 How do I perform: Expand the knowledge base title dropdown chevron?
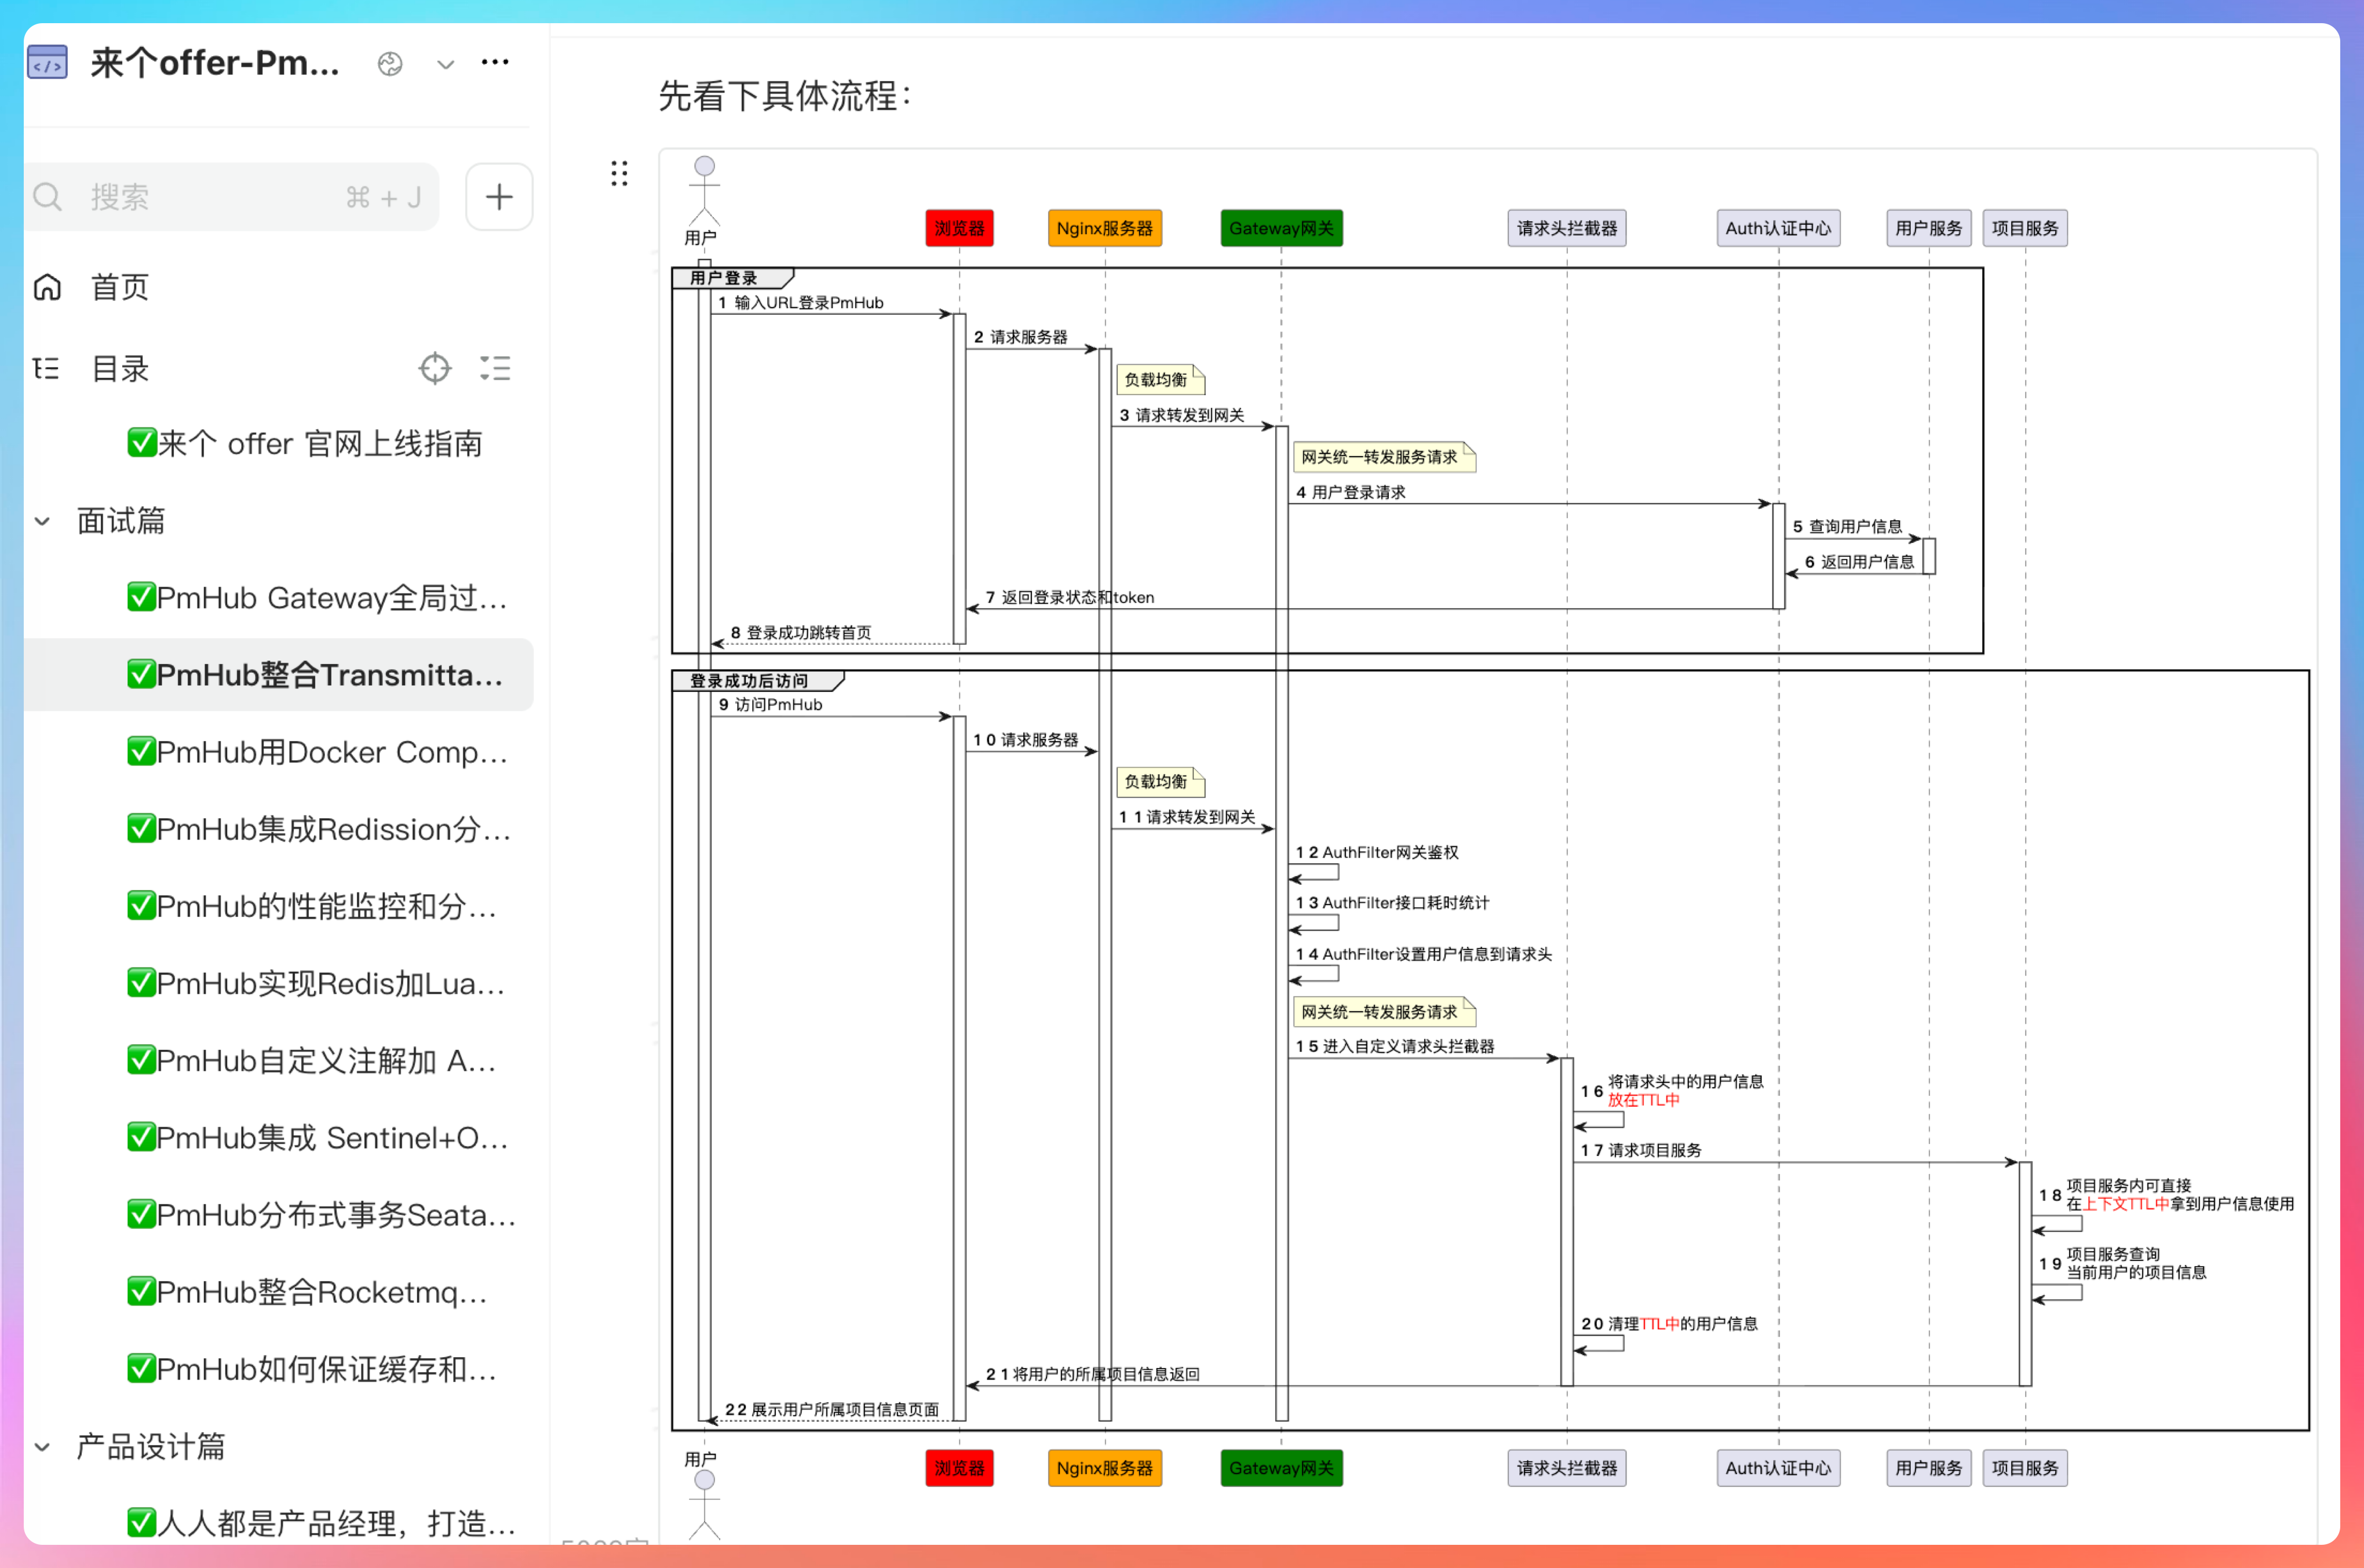tap(446, 65)
